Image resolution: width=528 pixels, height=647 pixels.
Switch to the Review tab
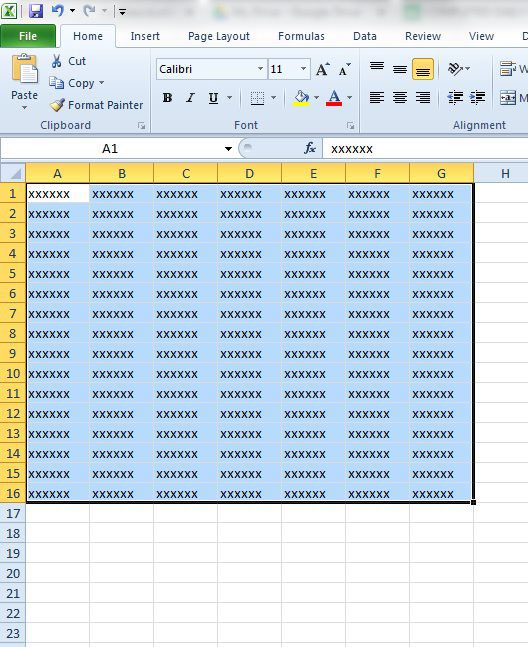[423, 36]
